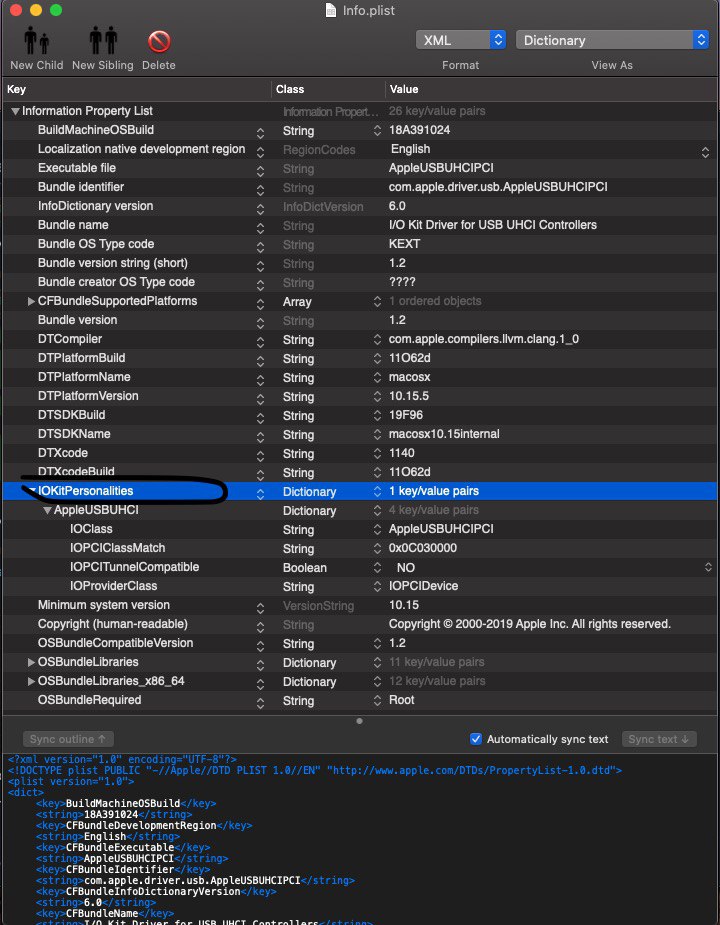Image resolution: width=720 pixels, height=925 pixels.
Task: Click class stepper on DTCompiler row
Action: (x=378, y=339)
